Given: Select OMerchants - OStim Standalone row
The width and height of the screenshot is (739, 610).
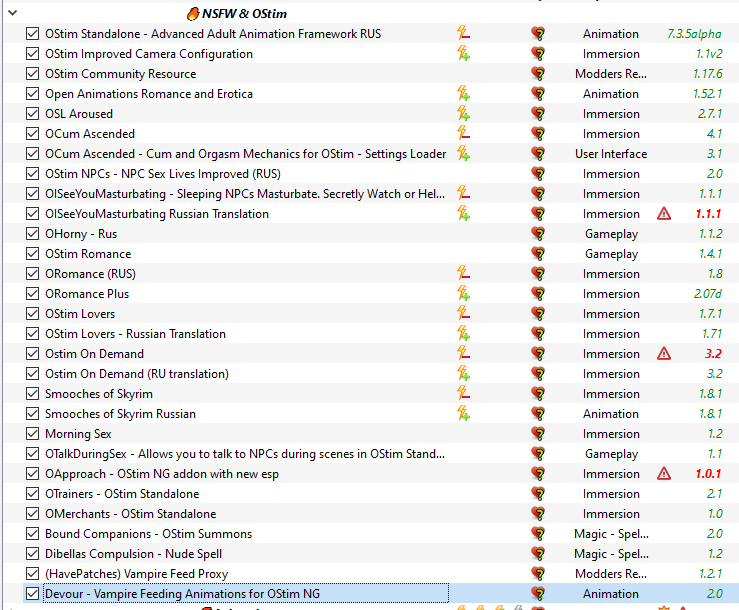Looking at the screenshot, I should coord(131,513).
